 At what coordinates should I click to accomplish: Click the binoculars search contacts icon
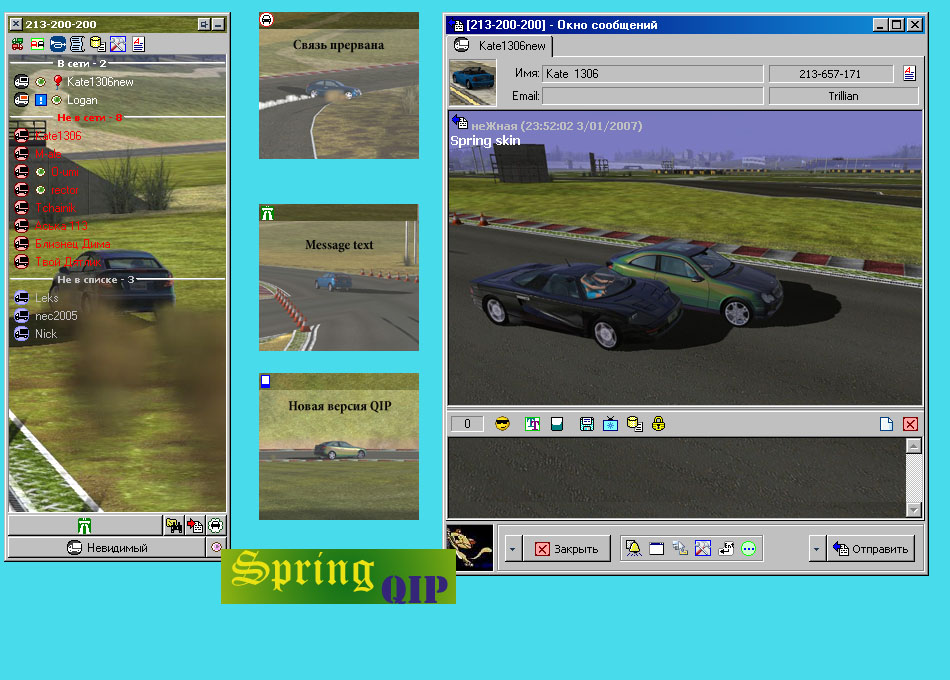point(174,525)
